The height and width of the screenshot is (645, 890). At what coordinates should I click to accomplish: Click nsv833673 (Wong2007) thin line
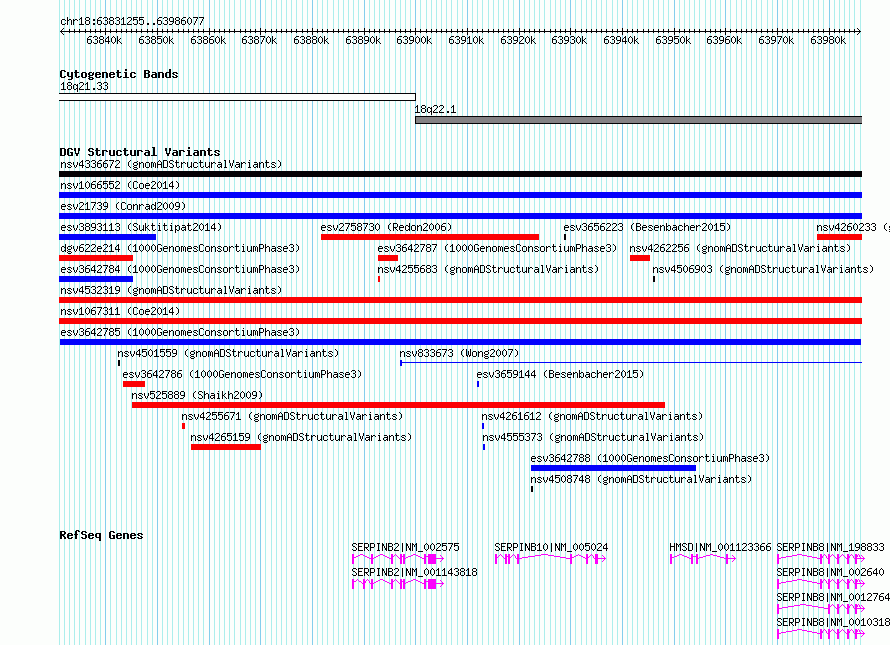631,362
